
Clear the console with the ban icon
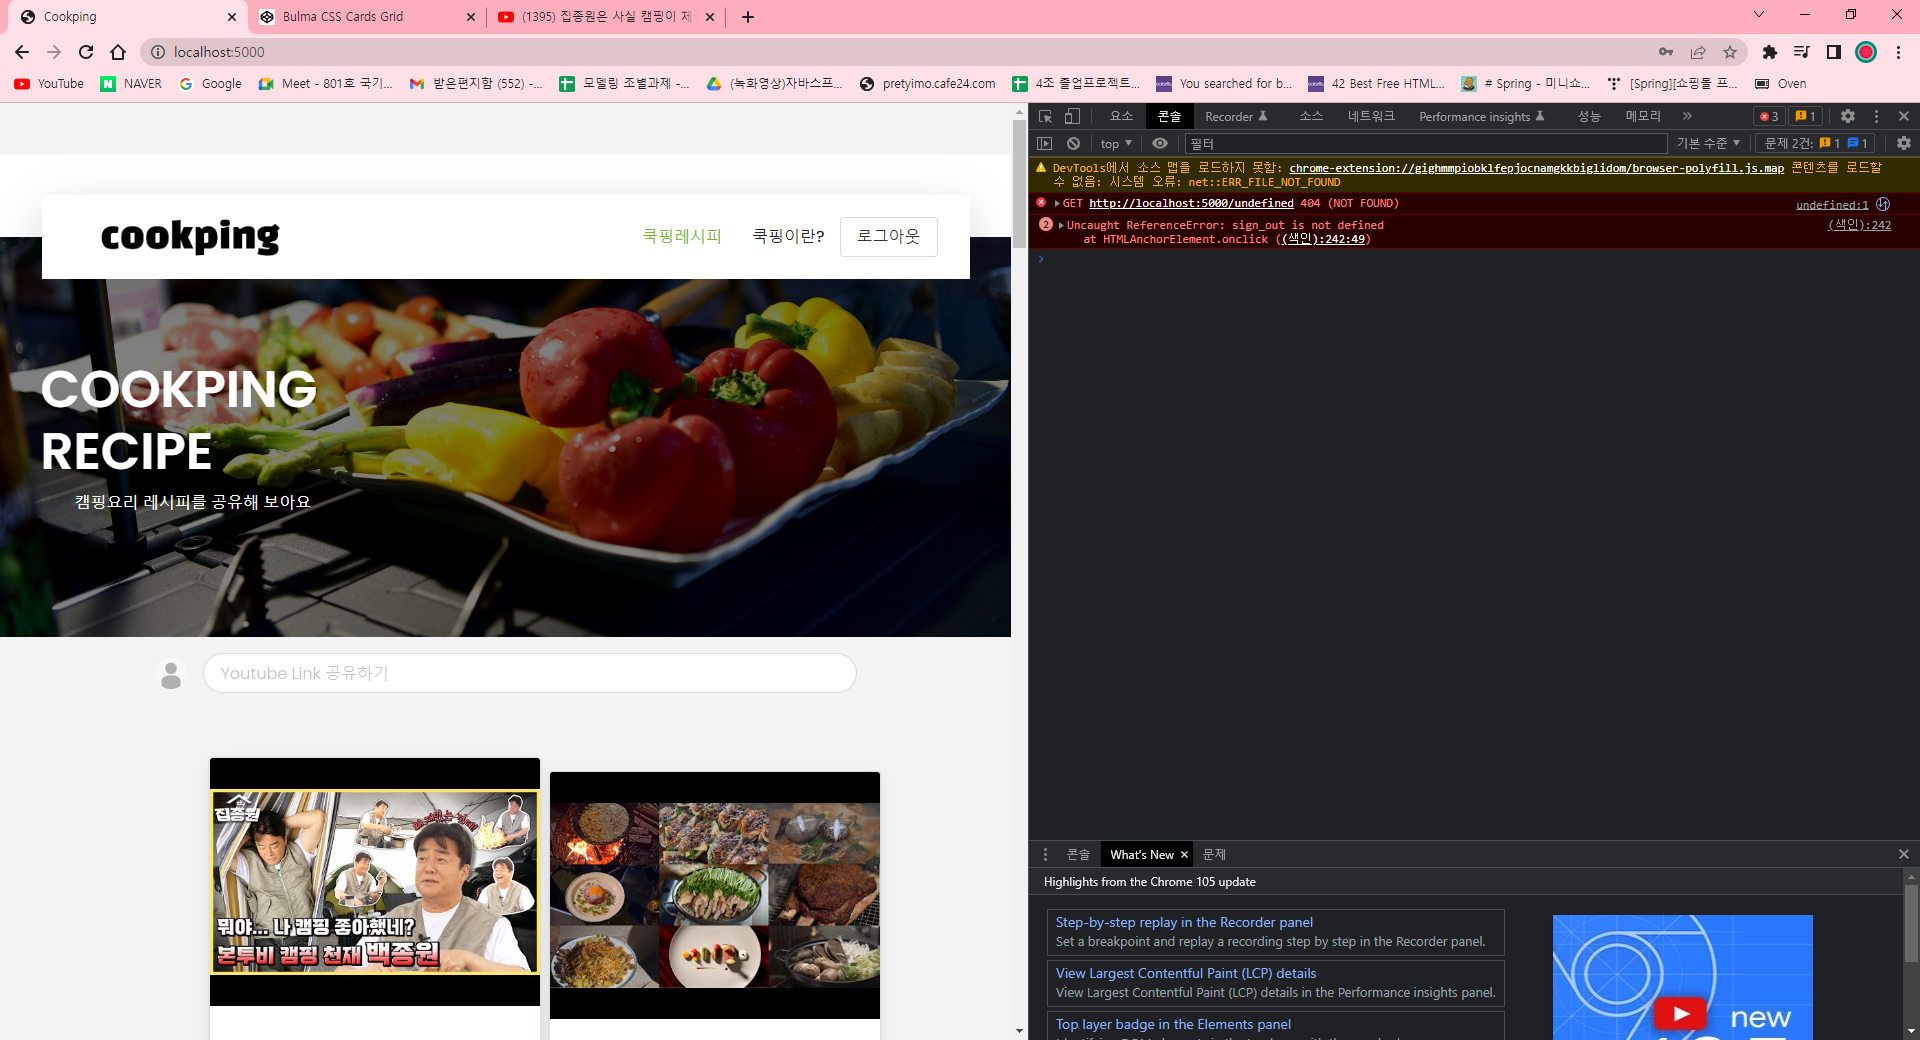1073,143
